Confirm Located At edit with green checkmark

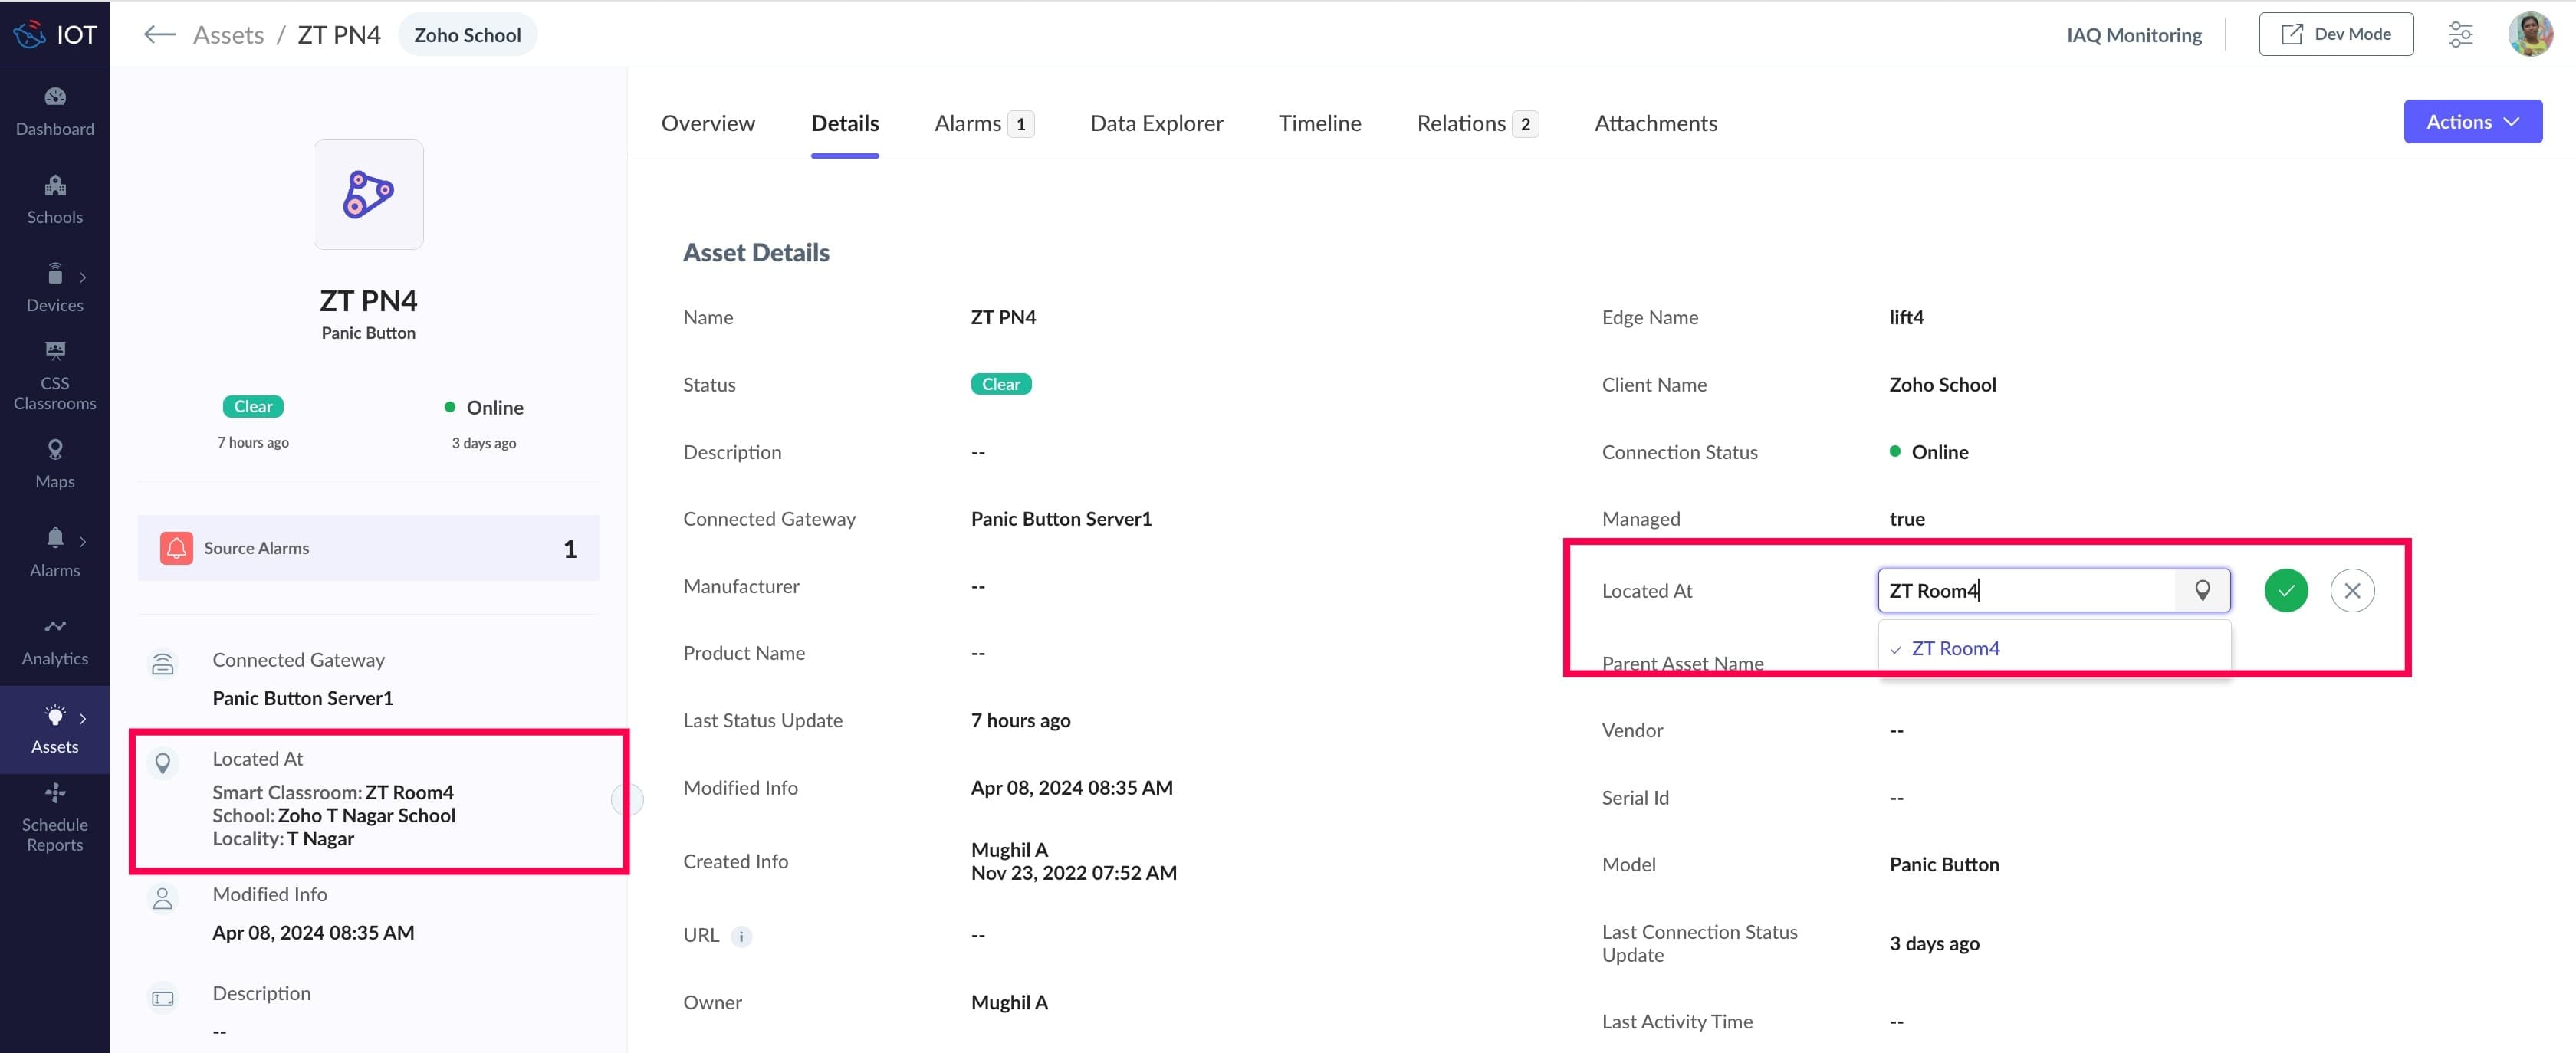click(2286, 591)
